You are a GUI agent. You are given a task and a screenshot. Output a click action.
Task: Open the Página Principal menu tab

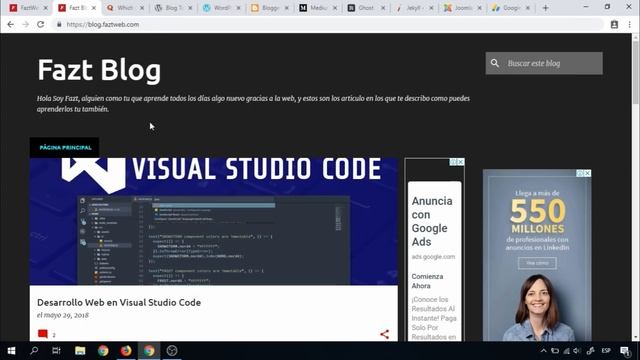click(65, 147)
